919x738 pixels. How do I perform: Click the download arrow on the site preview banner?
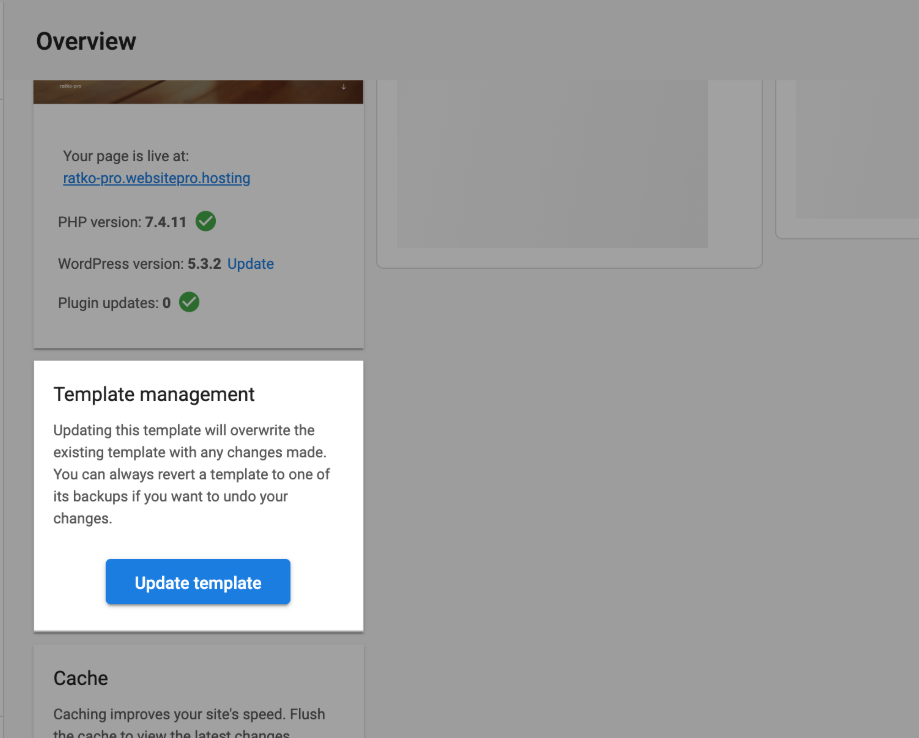click(x=344, y=89)
